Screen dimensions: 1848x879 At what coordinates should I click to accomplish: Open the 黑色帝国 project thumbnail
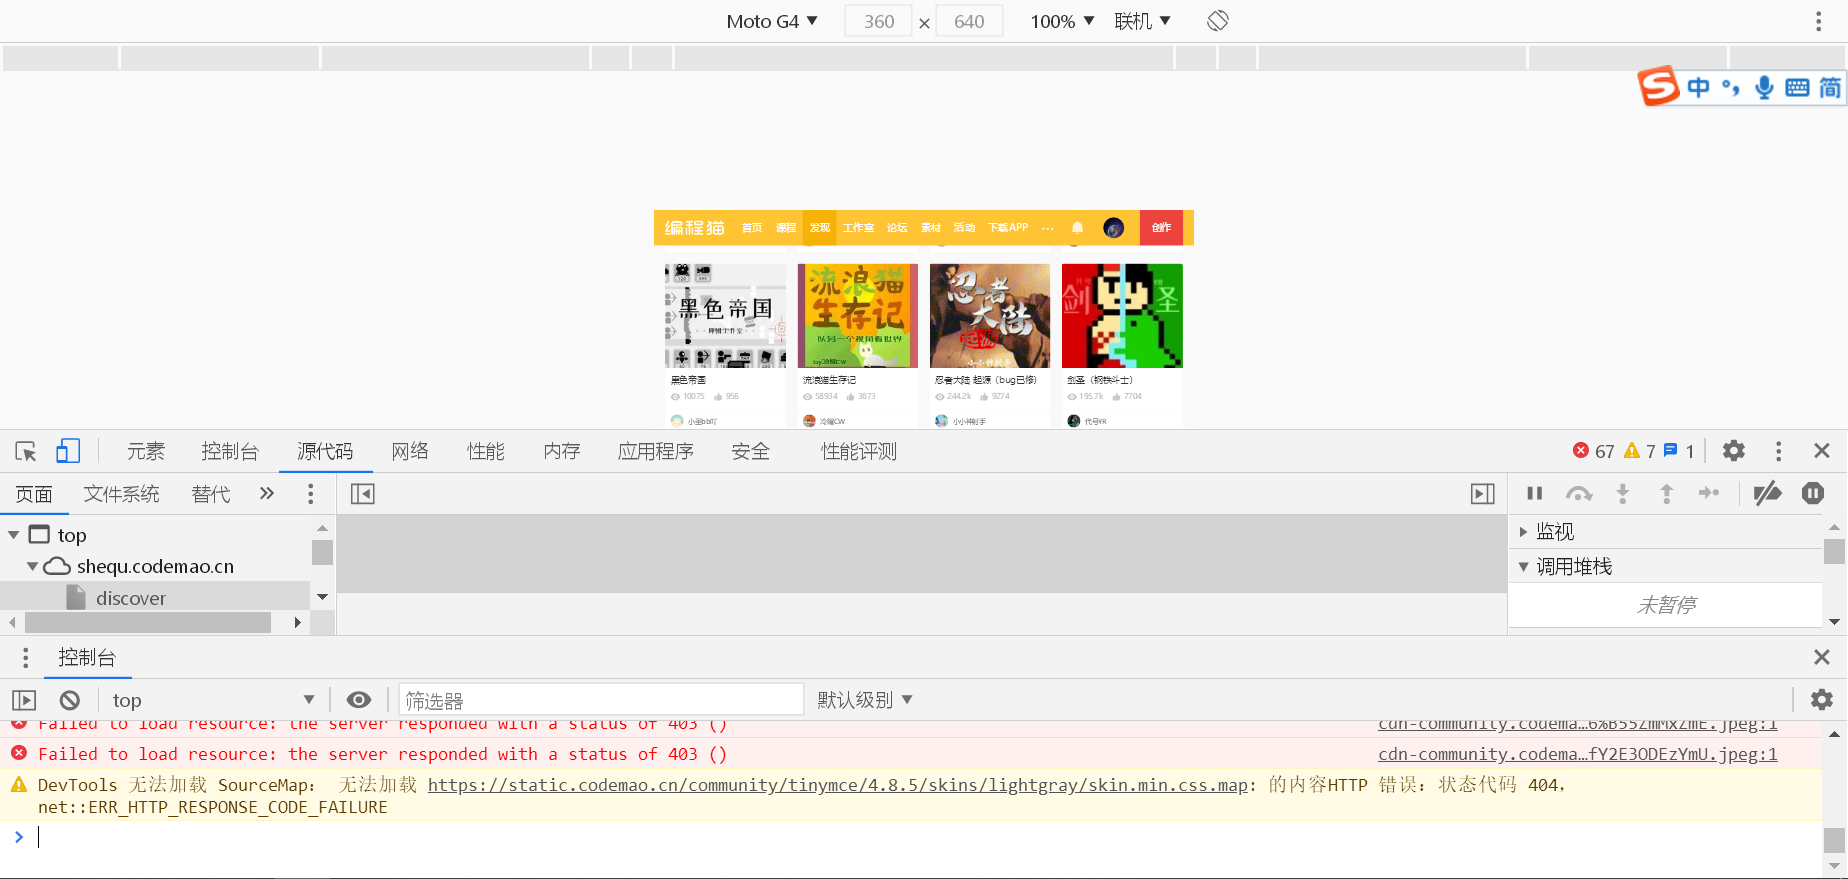click(725, 316)
